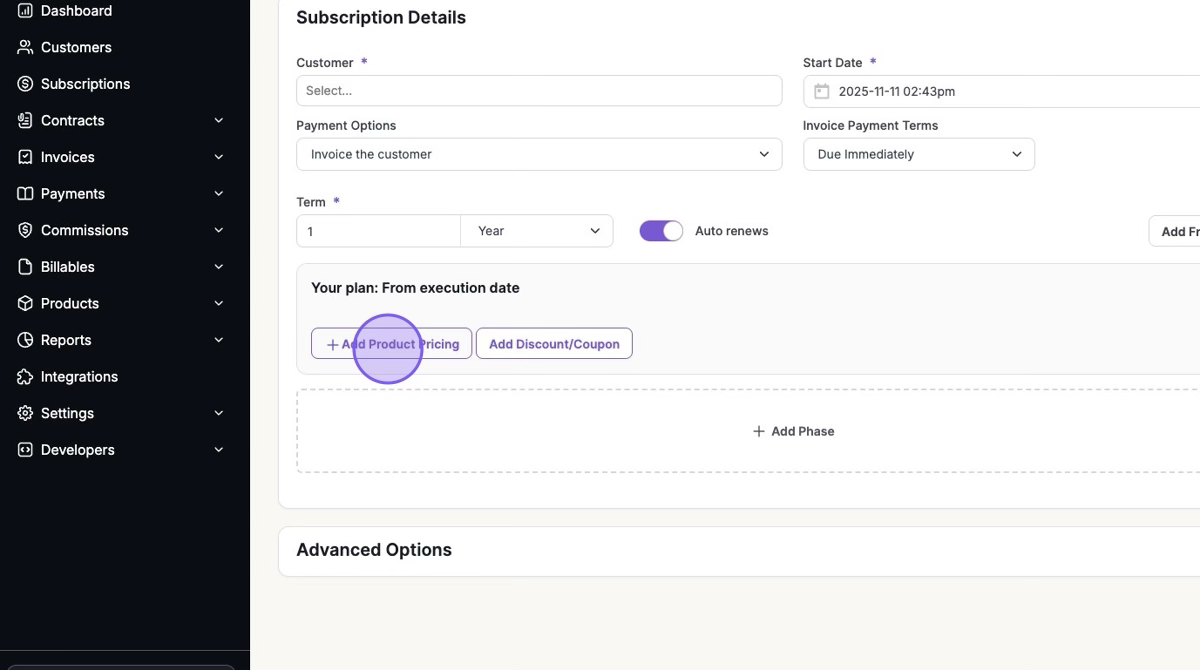This screenshot has width=1200, height=670.
Task: Open the Term unit Year dropdown
Action: [x=537, y=231]
